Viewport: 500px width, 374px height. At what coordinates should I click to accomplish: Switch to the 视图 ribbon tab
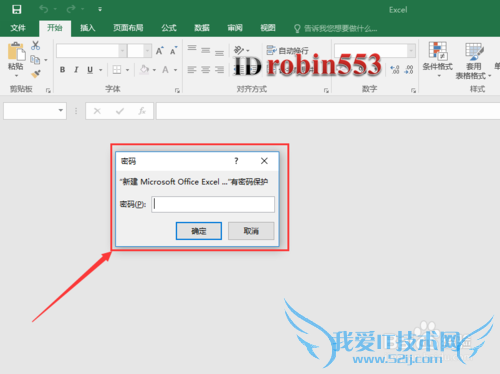point(268,28)
